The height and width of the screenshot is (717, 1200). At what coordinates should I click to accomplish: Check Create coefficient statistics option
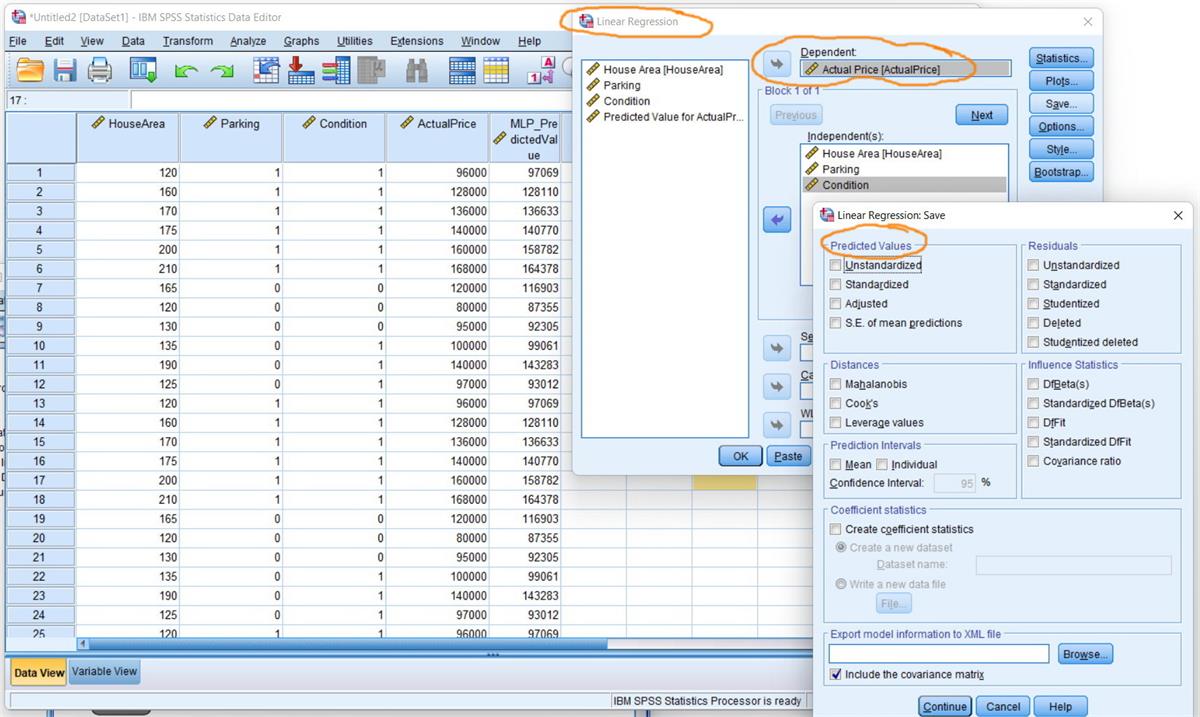(836, 529)
